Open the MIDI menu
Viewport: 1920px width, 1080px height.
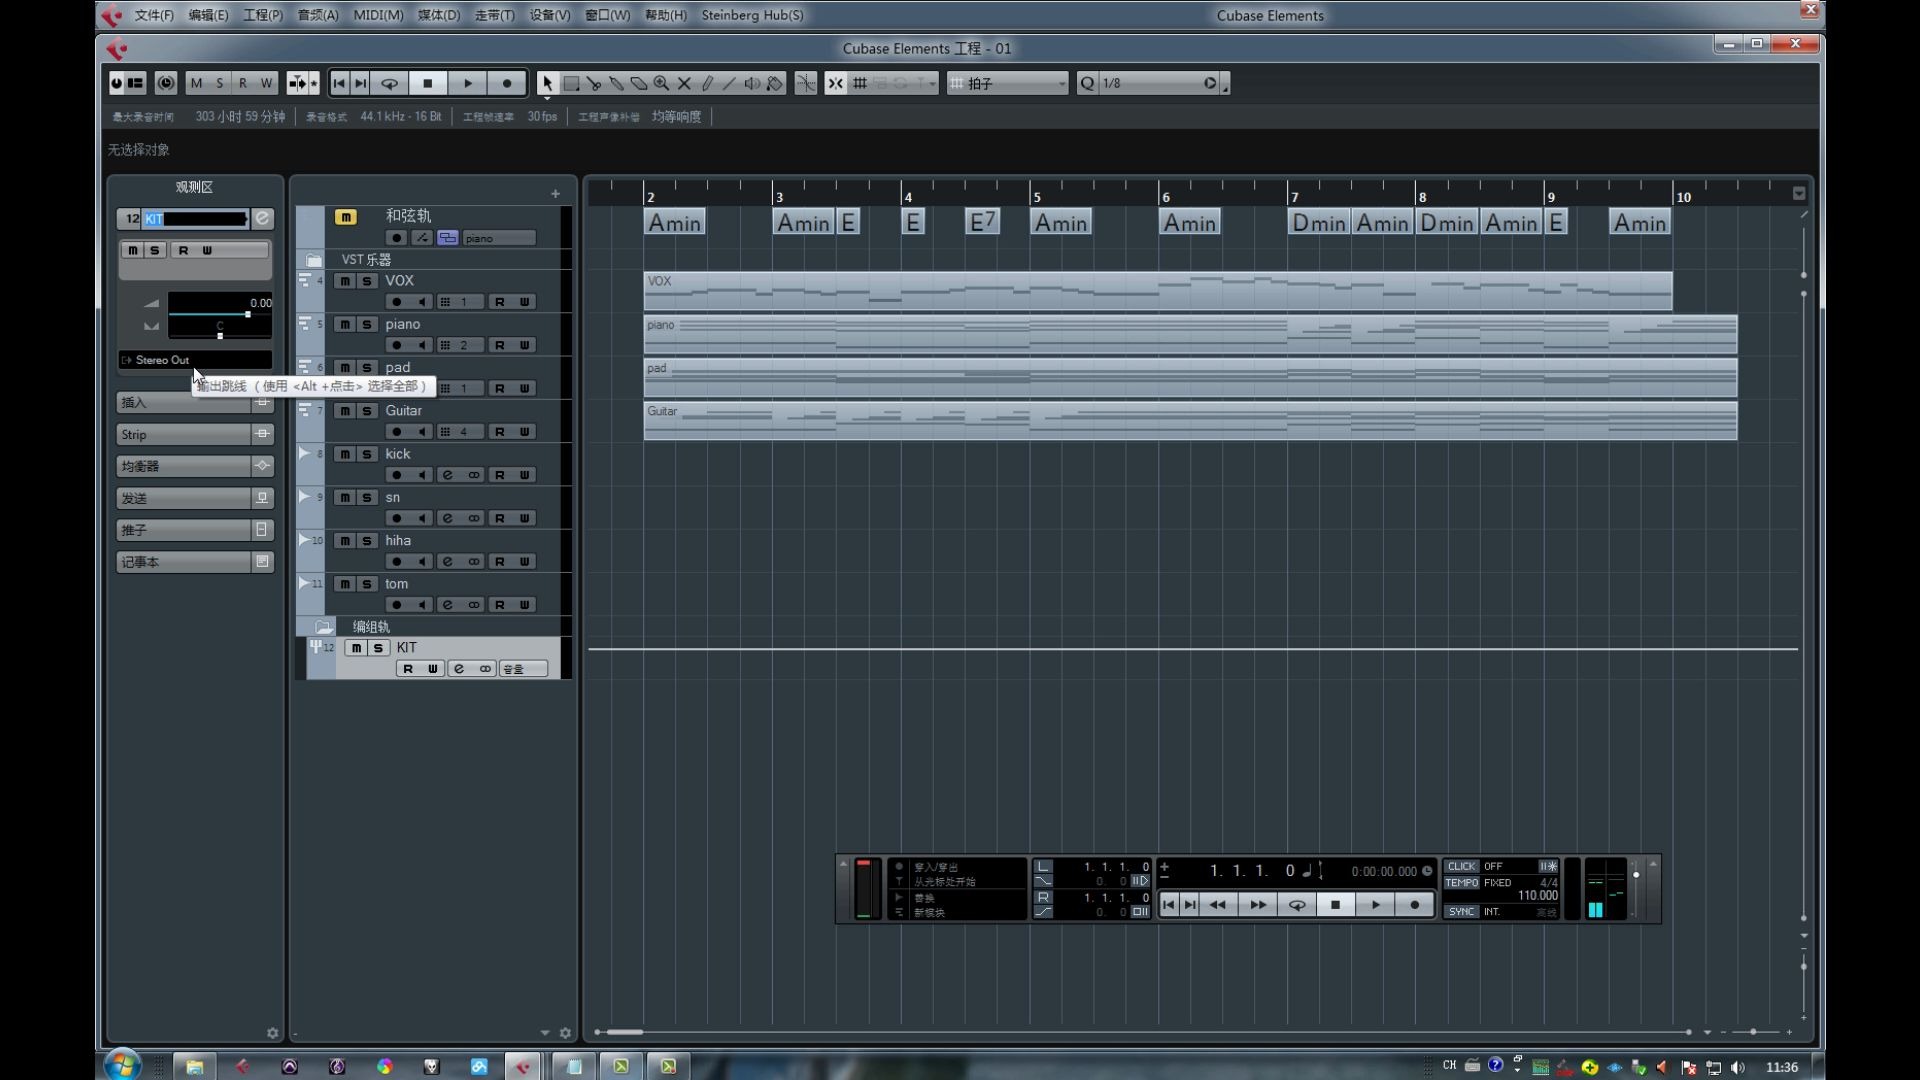377,15
